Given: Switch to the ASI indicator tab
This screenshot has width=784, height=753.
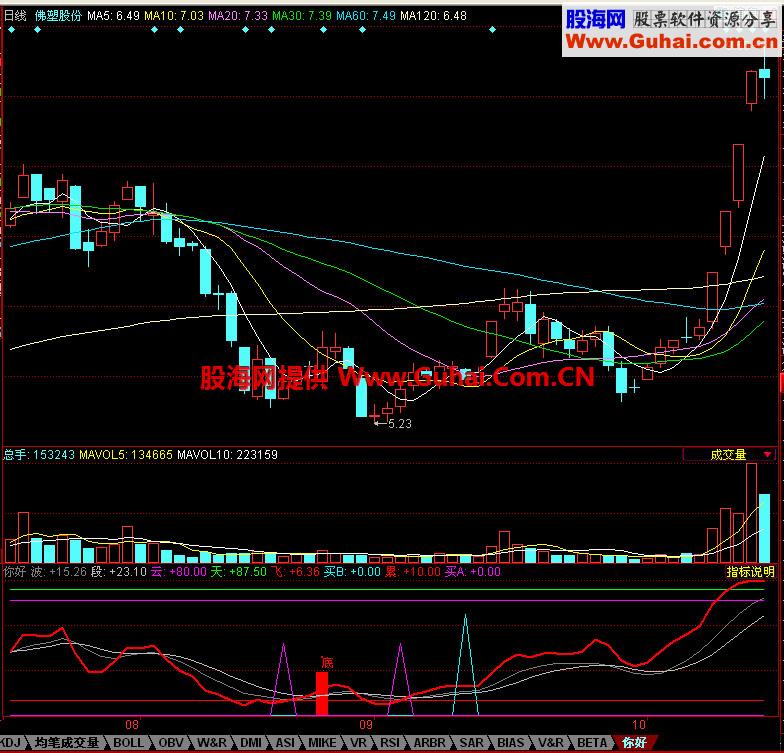Looking at the screenshot, I should 286,742.
